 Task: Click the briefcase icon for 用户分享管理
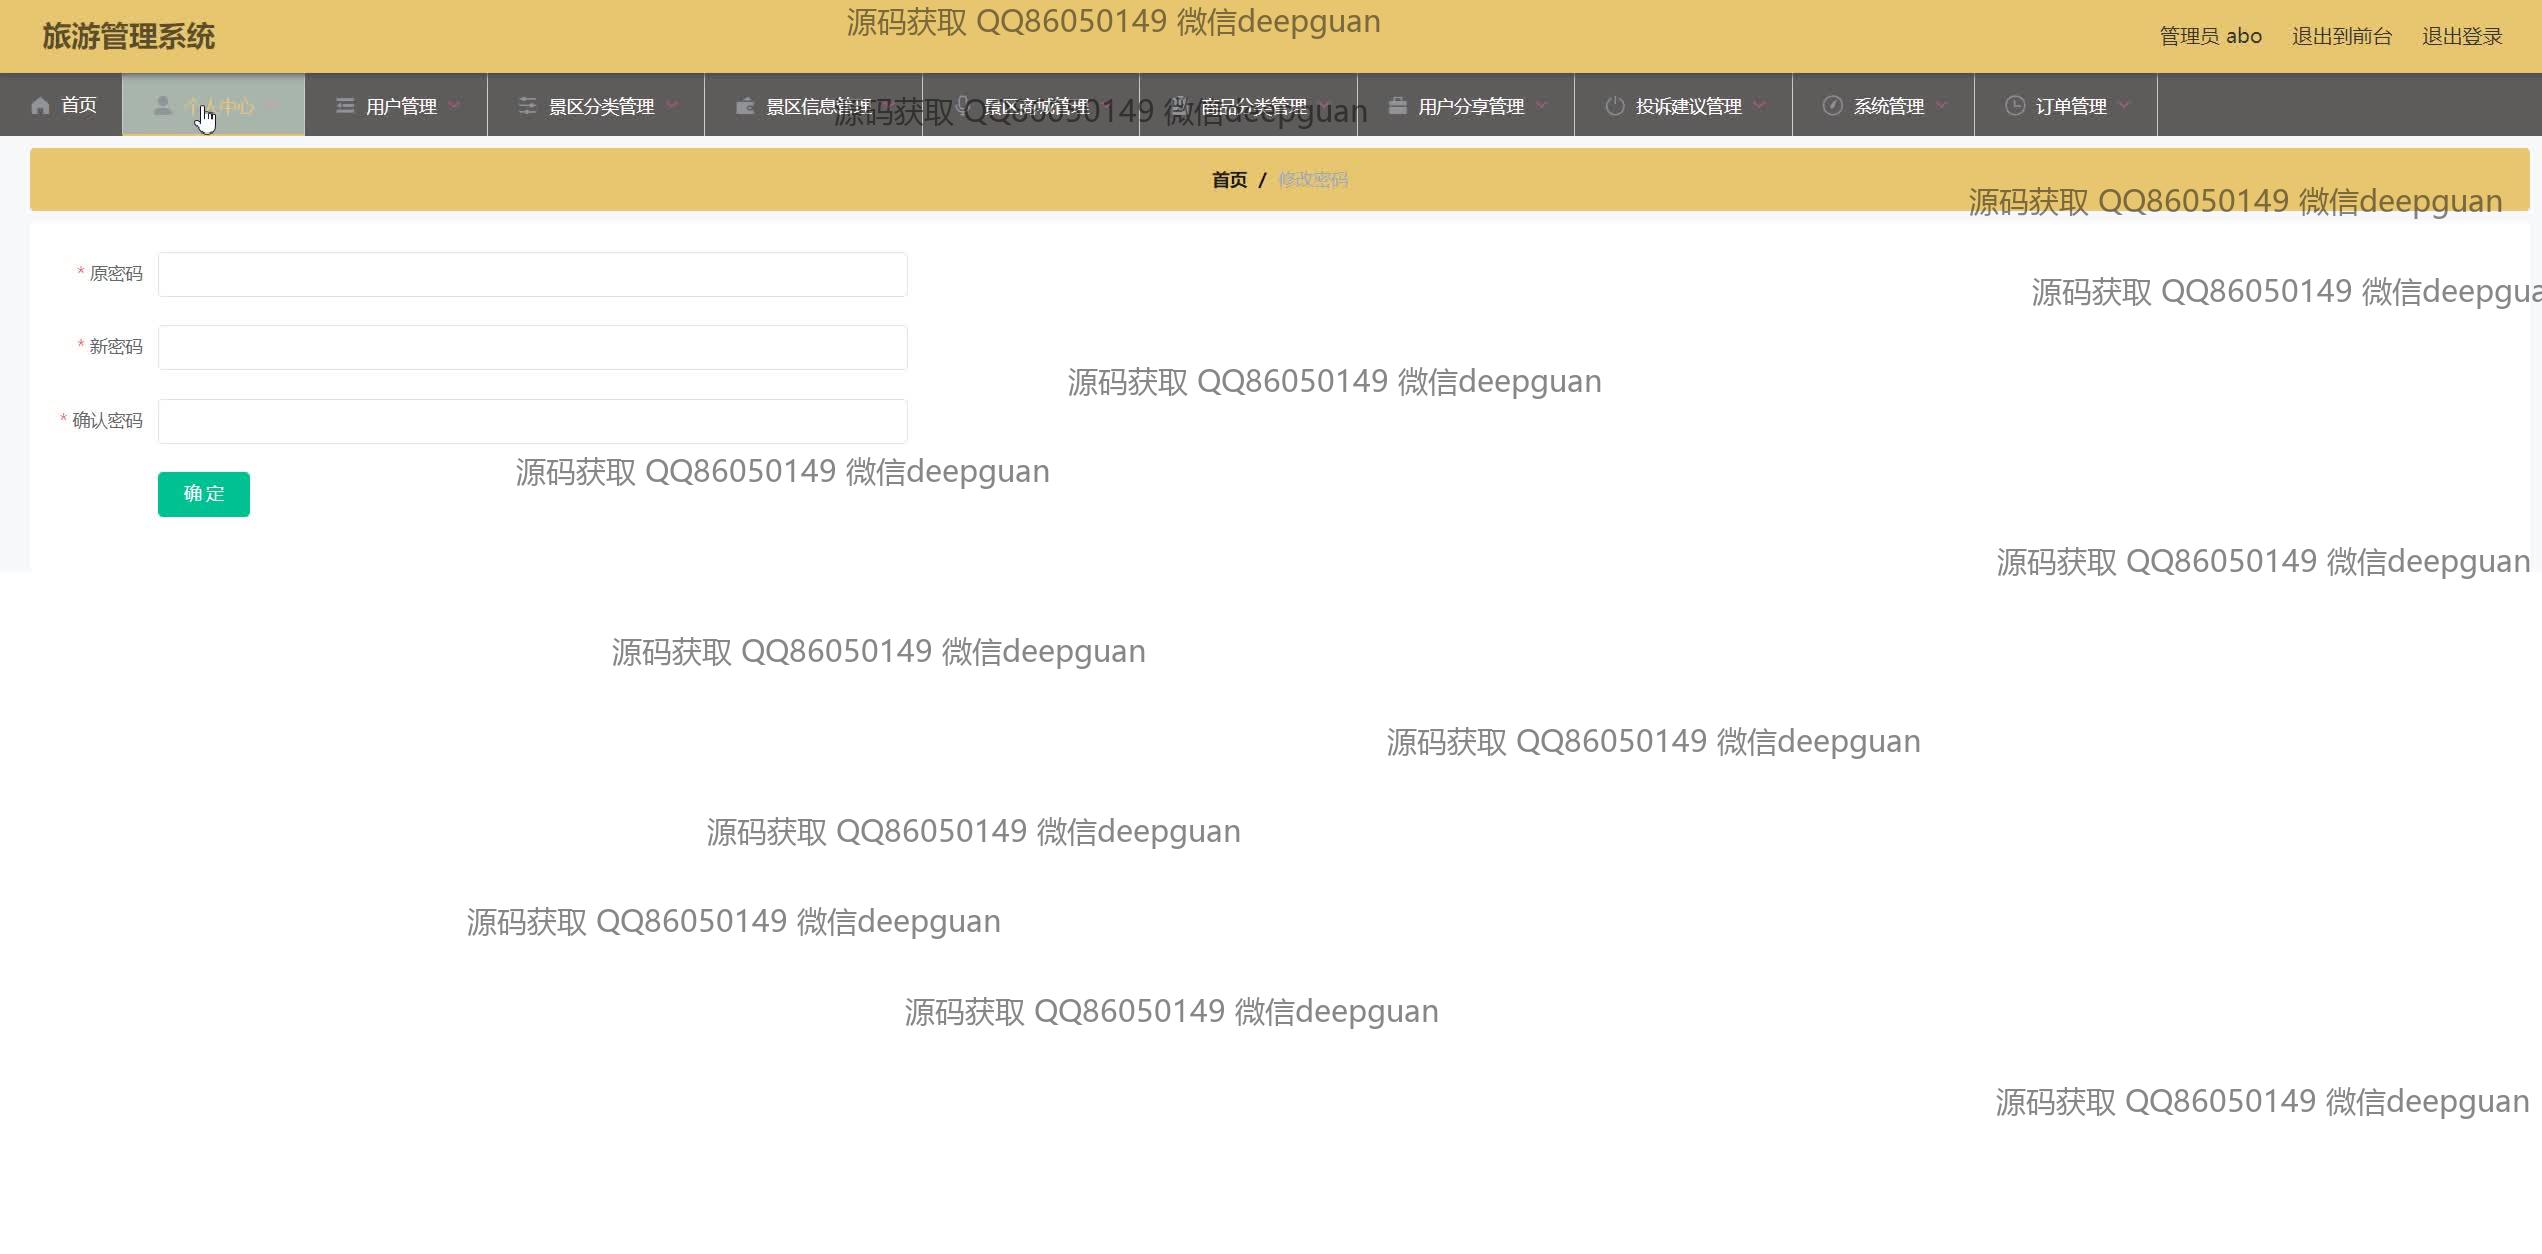1397,106
